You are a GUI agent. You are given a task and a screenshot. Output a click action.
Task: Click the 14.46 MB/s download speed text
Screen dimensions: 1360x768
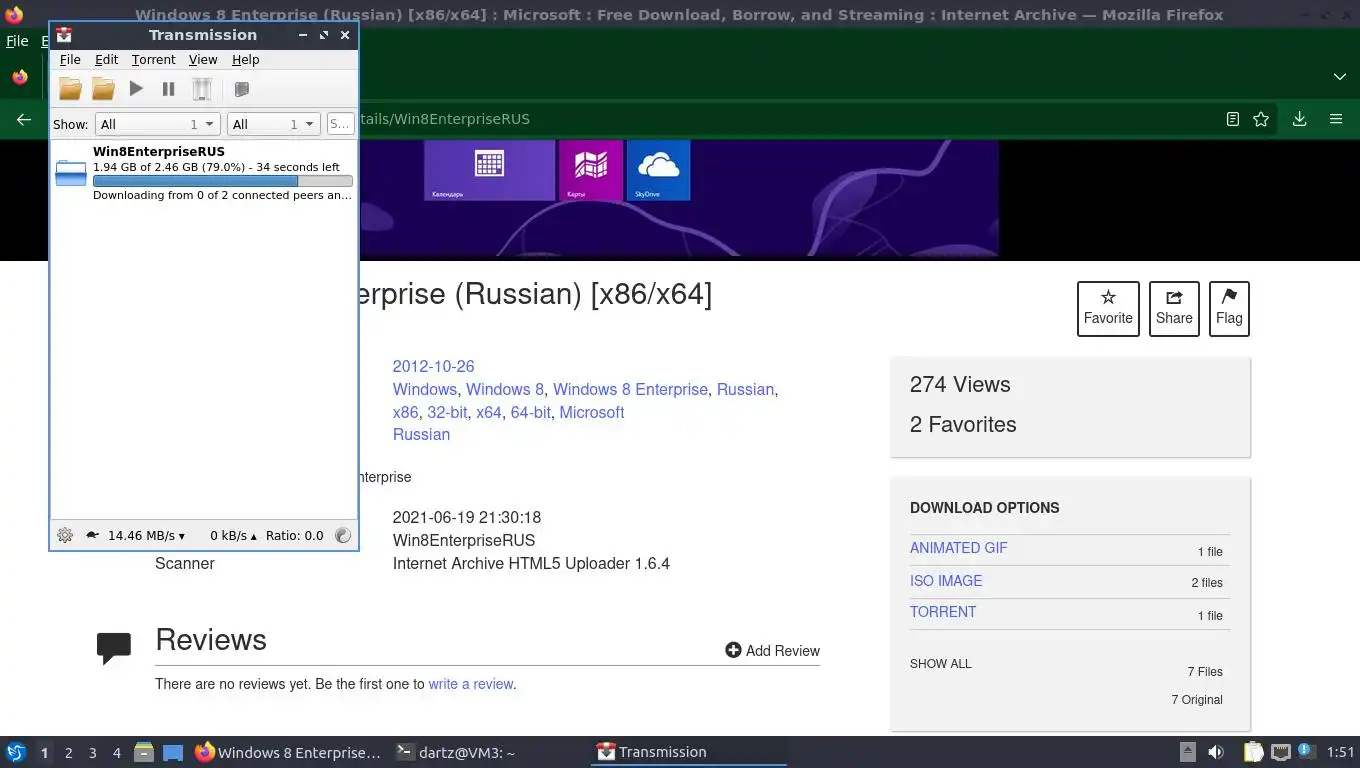146,535
